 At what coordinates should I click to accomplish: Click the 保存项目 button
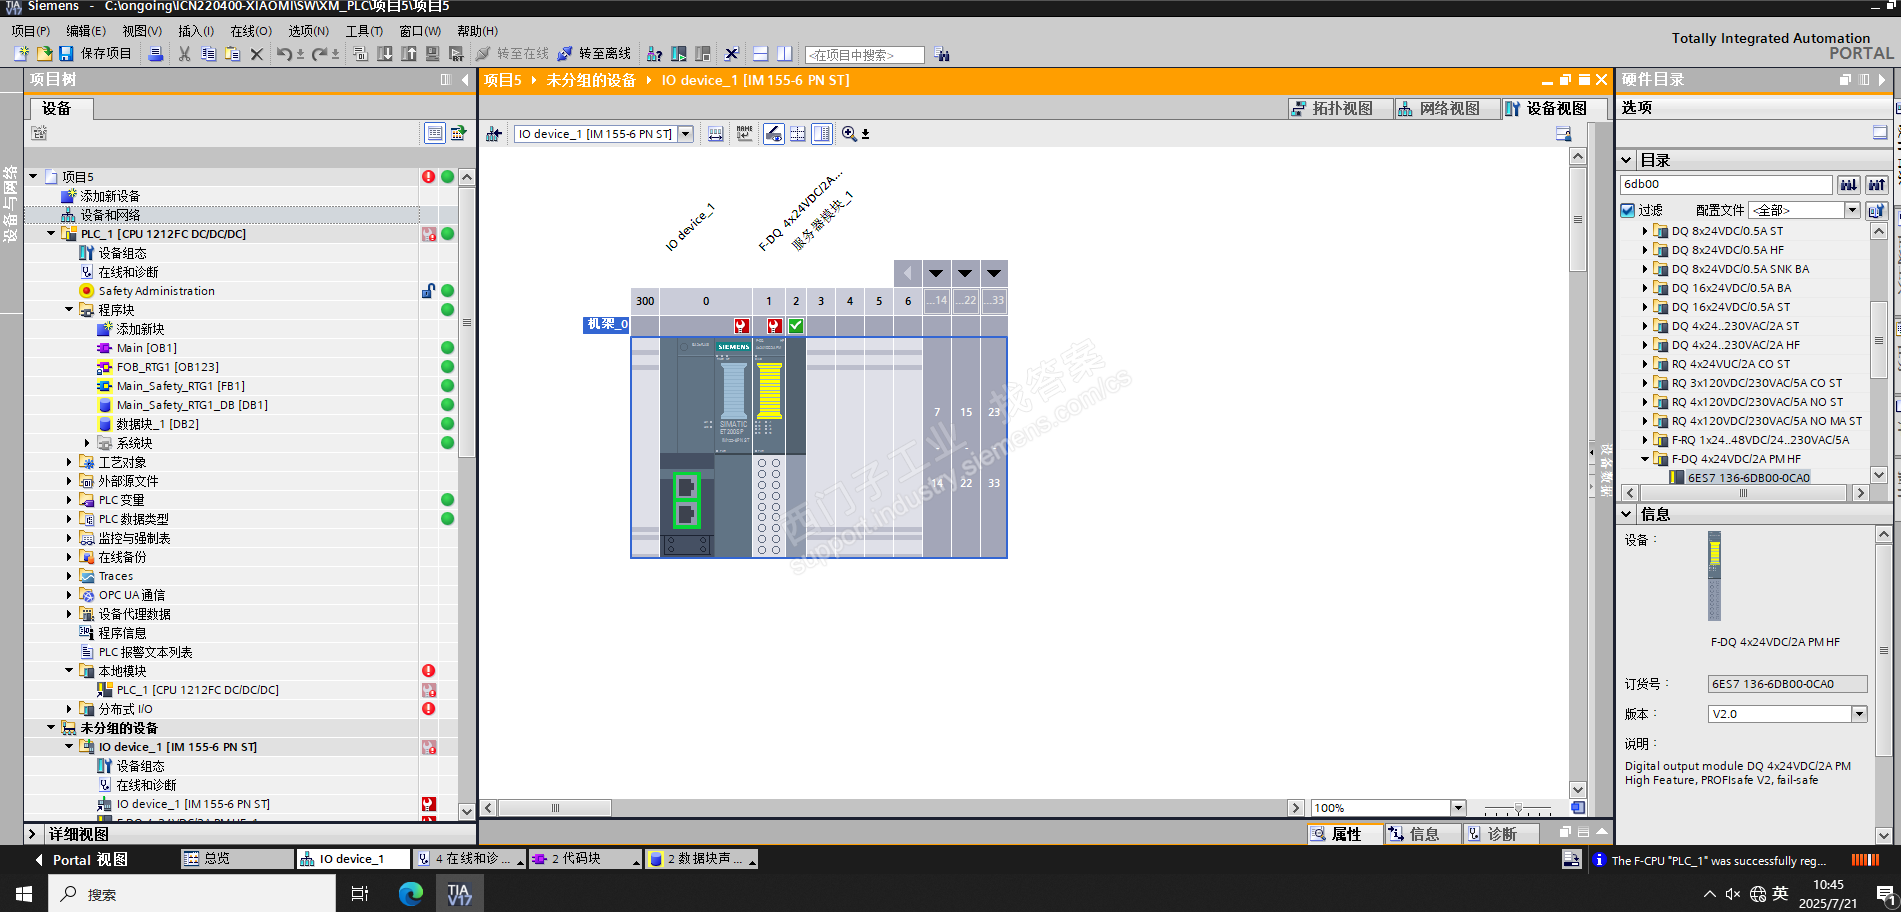coord(96,54)
